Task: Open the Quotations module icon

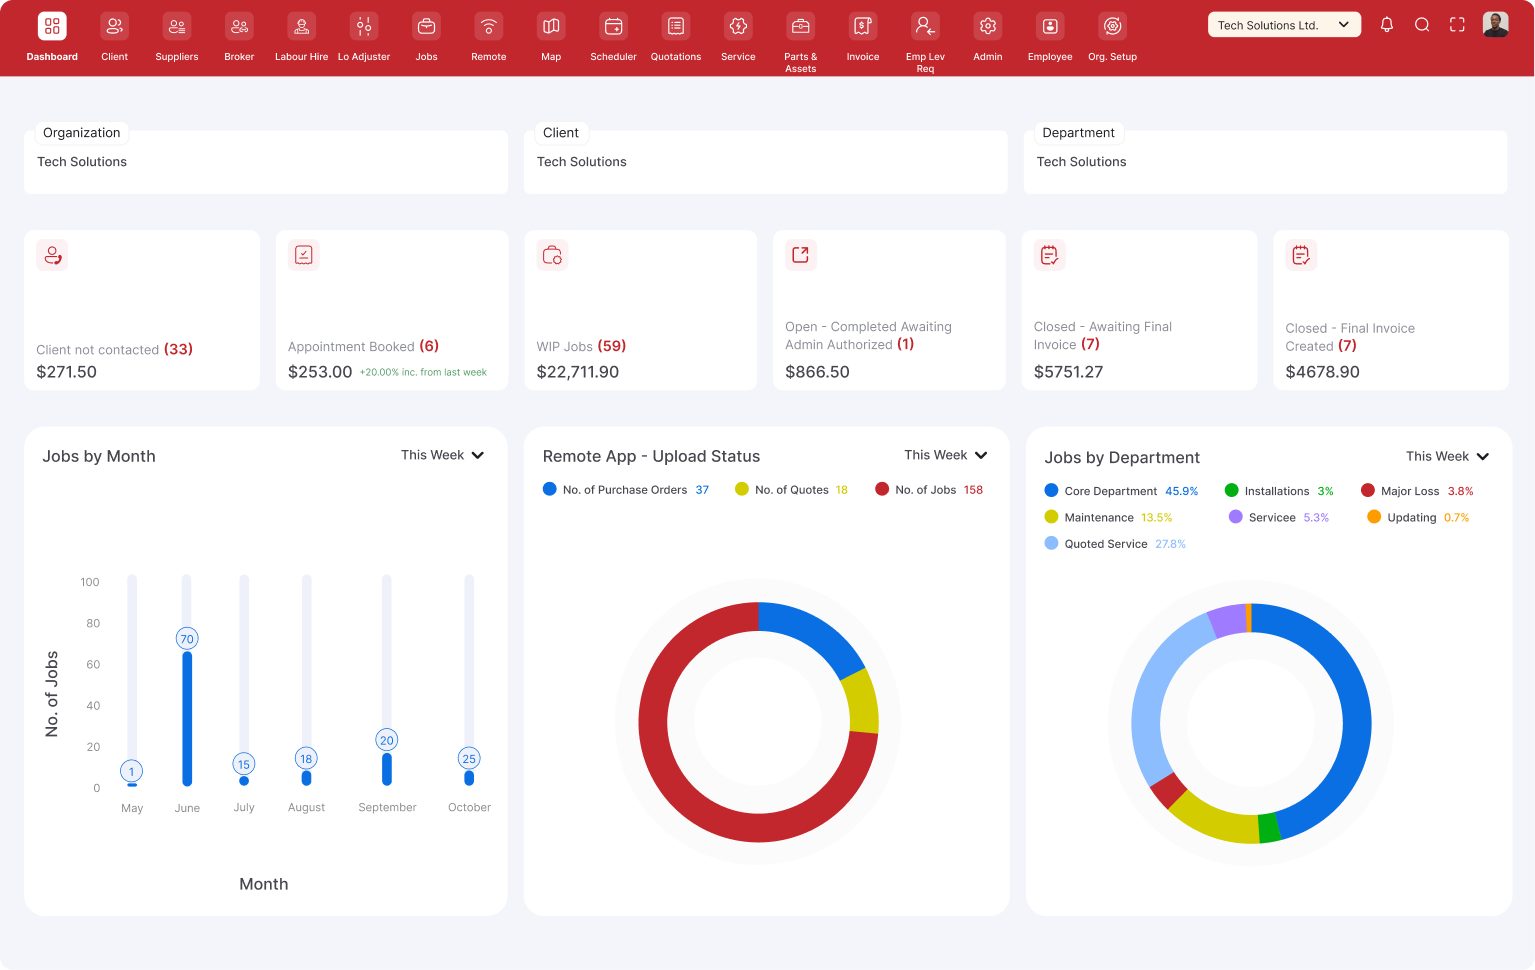Action: [x=676, y=27]
